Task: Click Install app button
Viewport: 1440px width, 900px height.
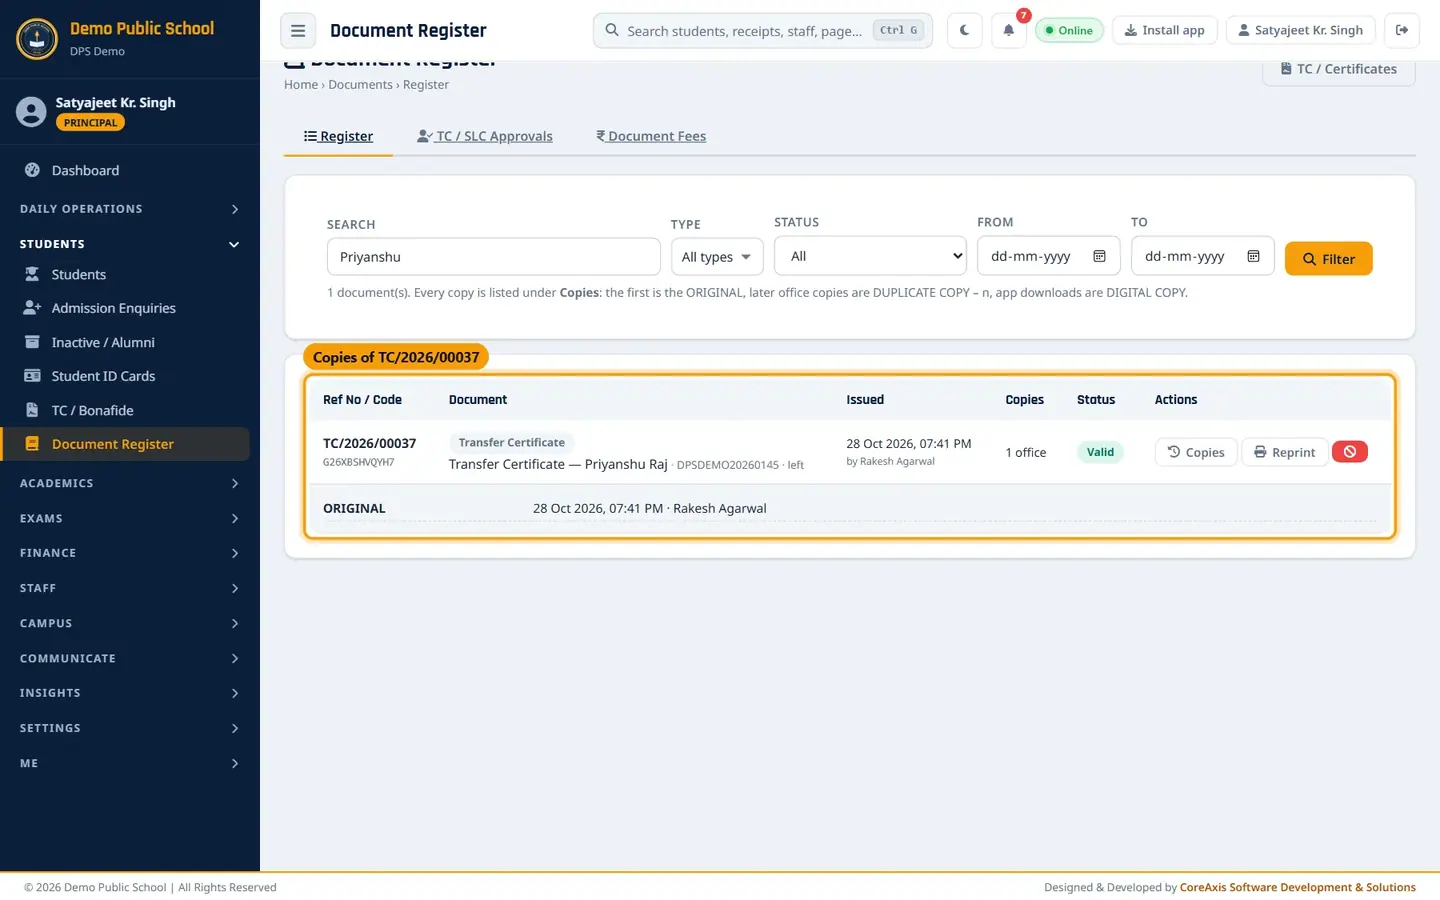Action: tap(1164, 30)
